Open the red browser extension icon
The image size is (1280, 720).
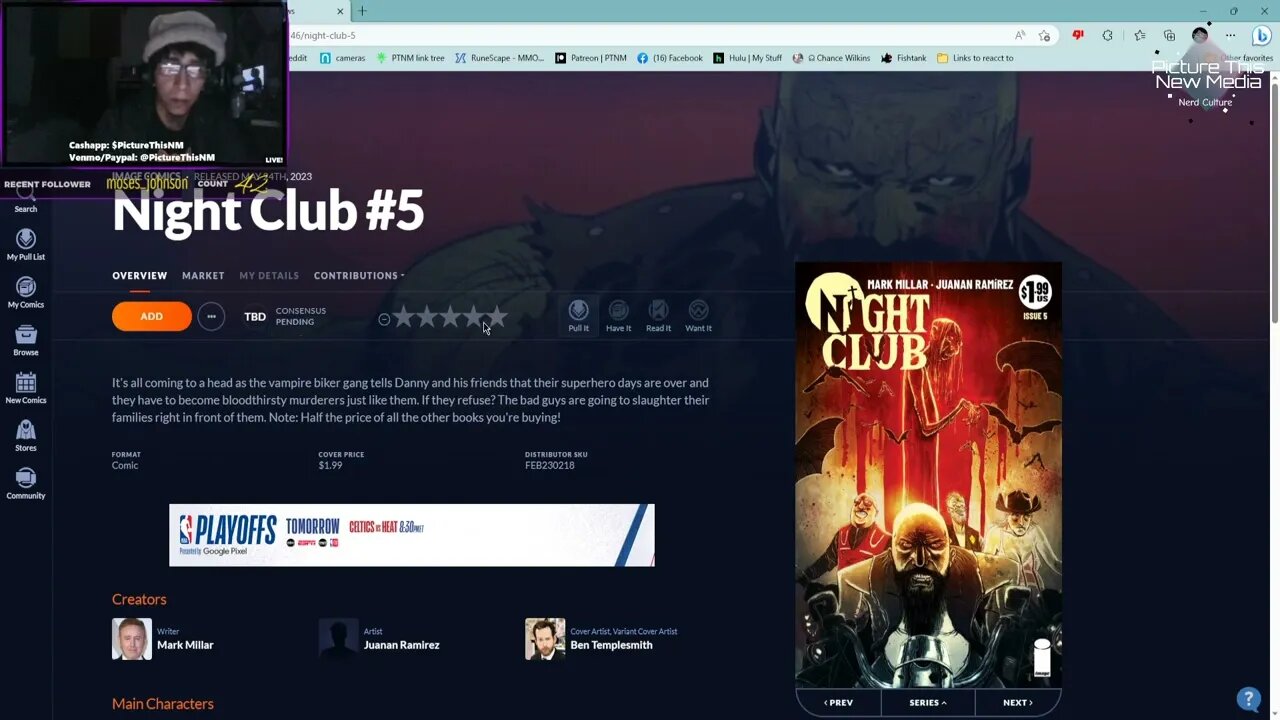point(1078,35)
